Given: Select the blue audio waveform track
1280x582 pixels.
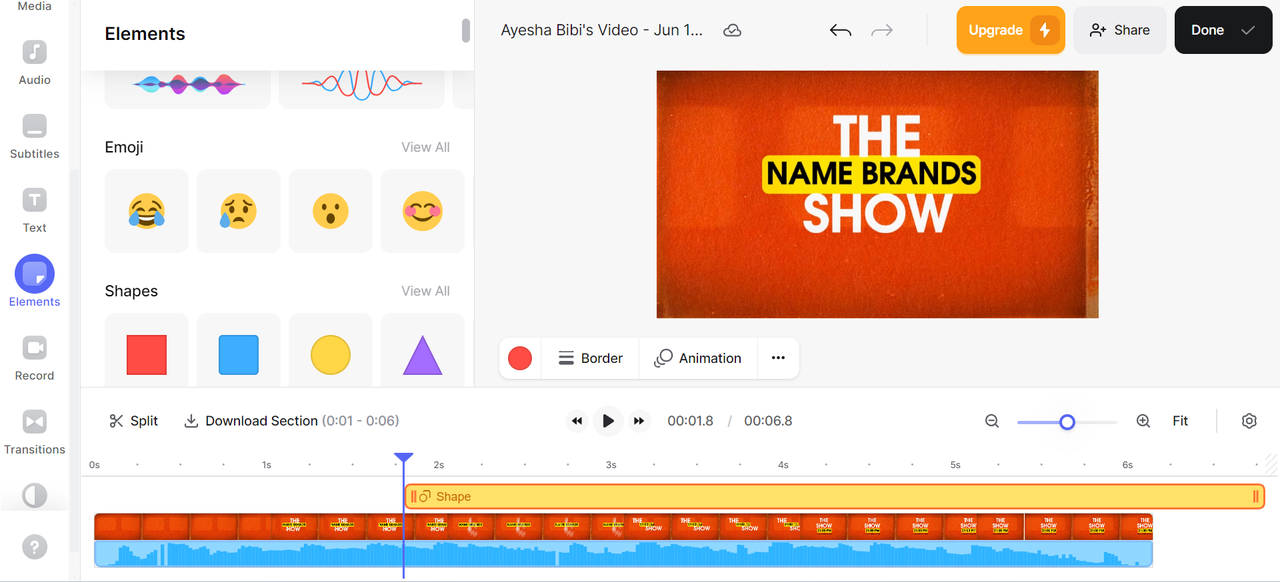Looking at the screenshot, I should click(623, 554).
